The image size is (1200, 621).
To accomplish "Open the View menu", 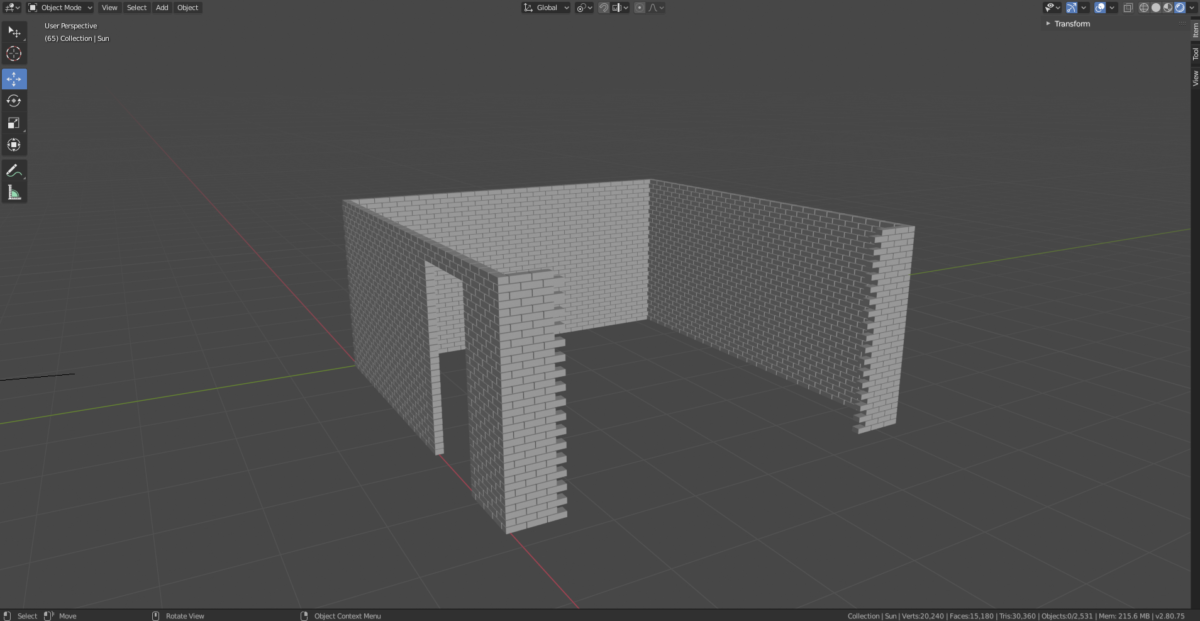I will coord(109,8).
